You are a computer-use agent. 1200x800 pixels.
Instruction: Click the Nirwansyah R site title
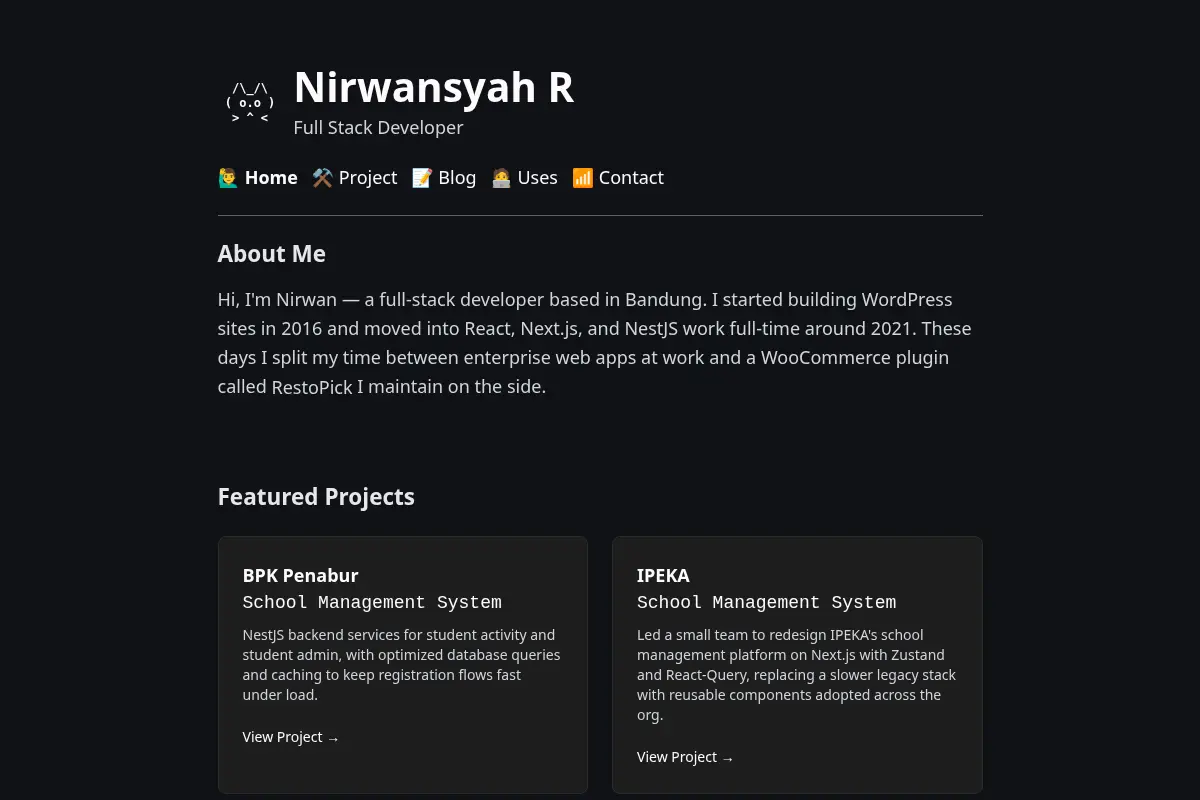(434, 87)
